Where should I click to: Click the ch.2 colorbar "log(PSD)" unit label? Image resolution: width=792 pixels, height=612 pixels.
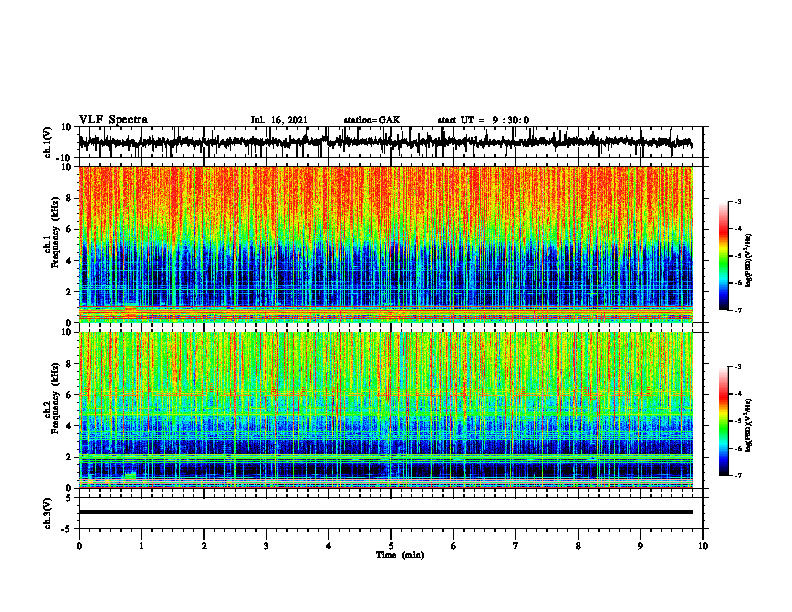(749, 425)
